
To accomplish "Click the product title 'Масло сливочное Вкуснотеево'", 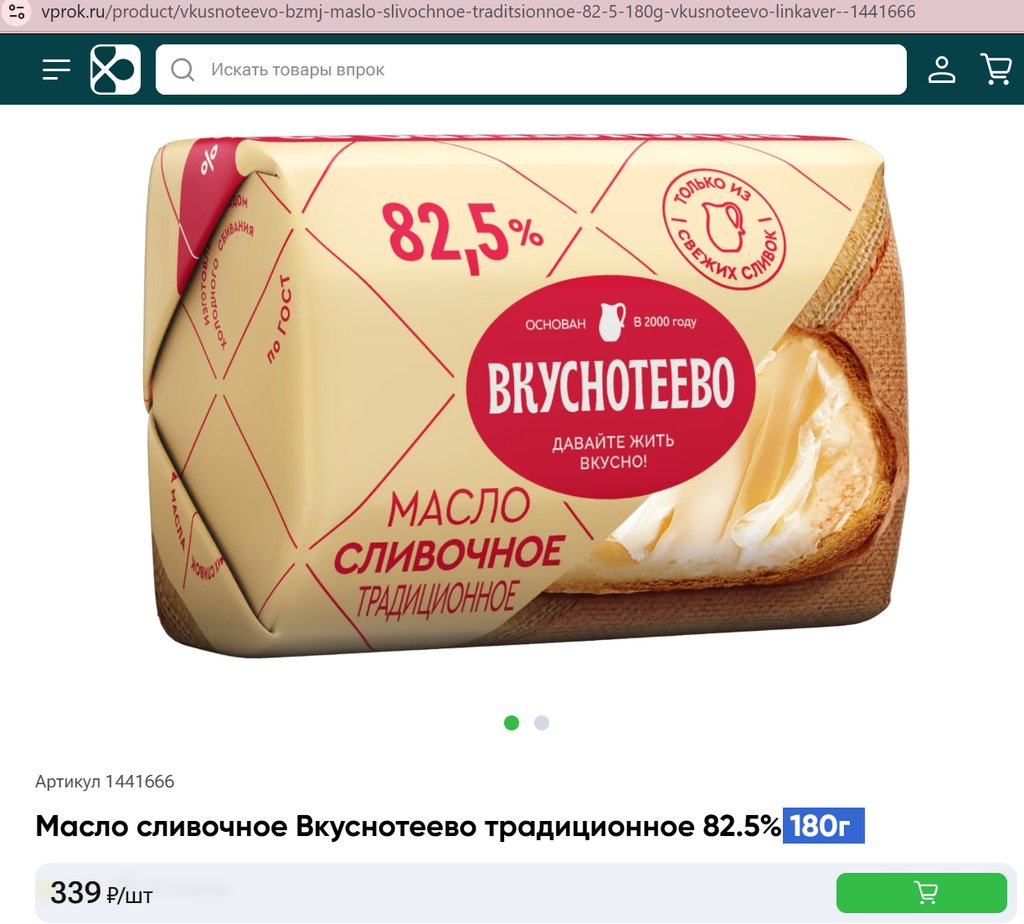I will [x=256, y=826].
